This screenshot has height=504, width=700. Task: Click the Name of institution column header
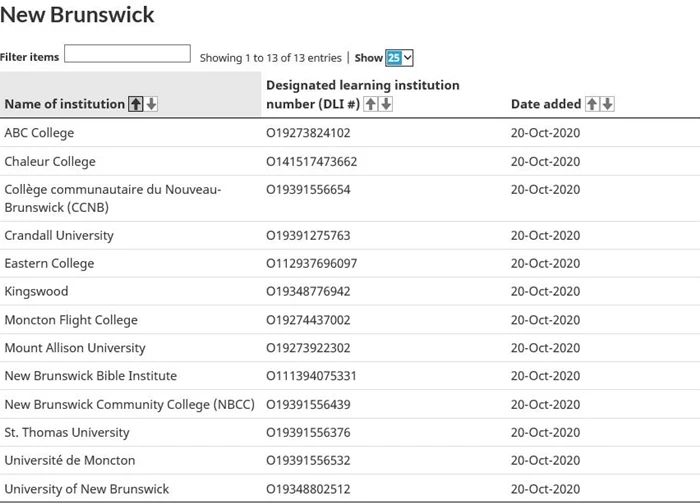click(x=65, y=104)
